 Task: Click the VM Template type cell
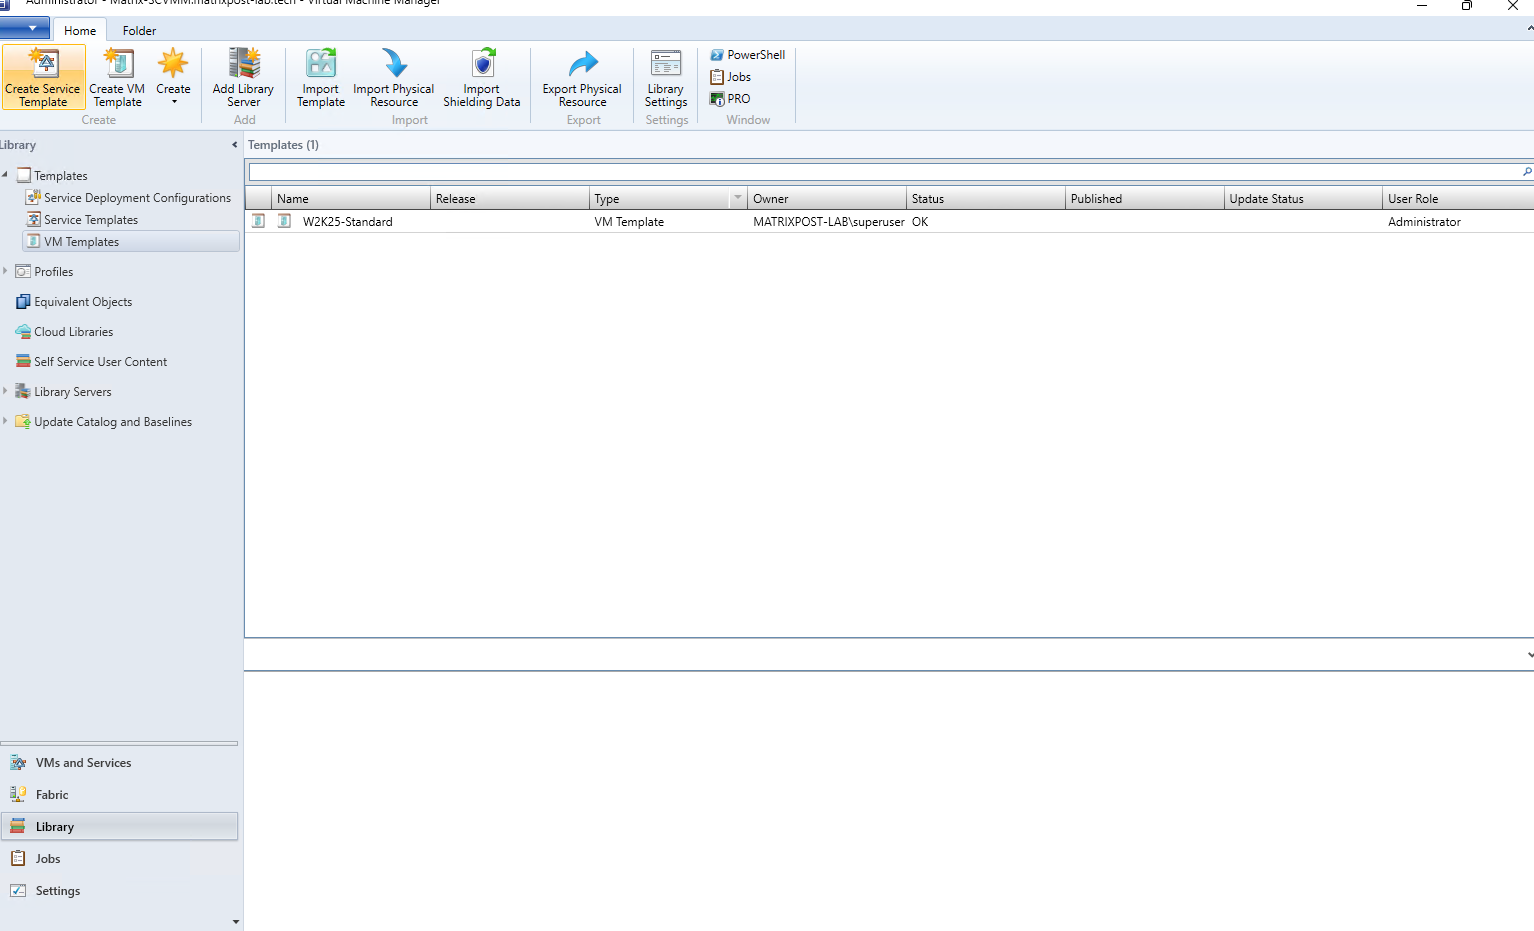pos(629,222)
